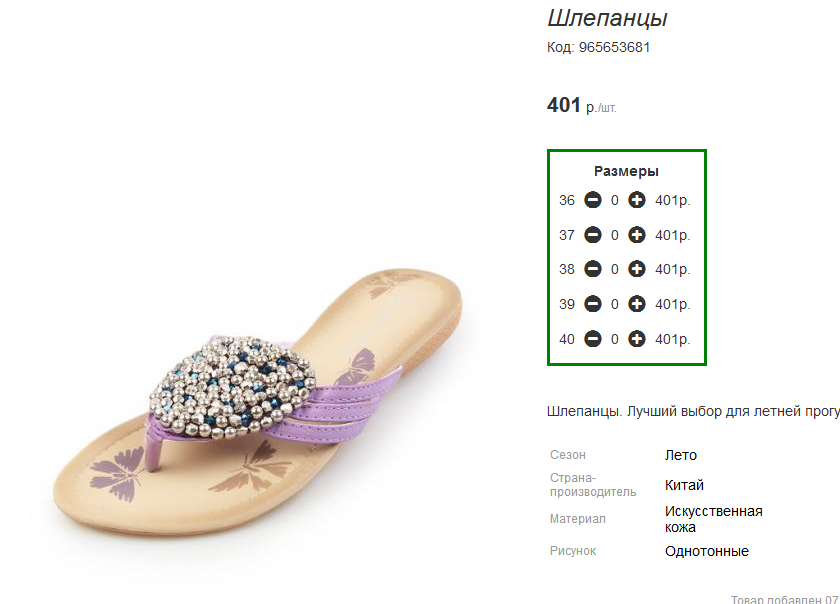
Task: Decrease quantity for size 36
Action: point(592,200)
